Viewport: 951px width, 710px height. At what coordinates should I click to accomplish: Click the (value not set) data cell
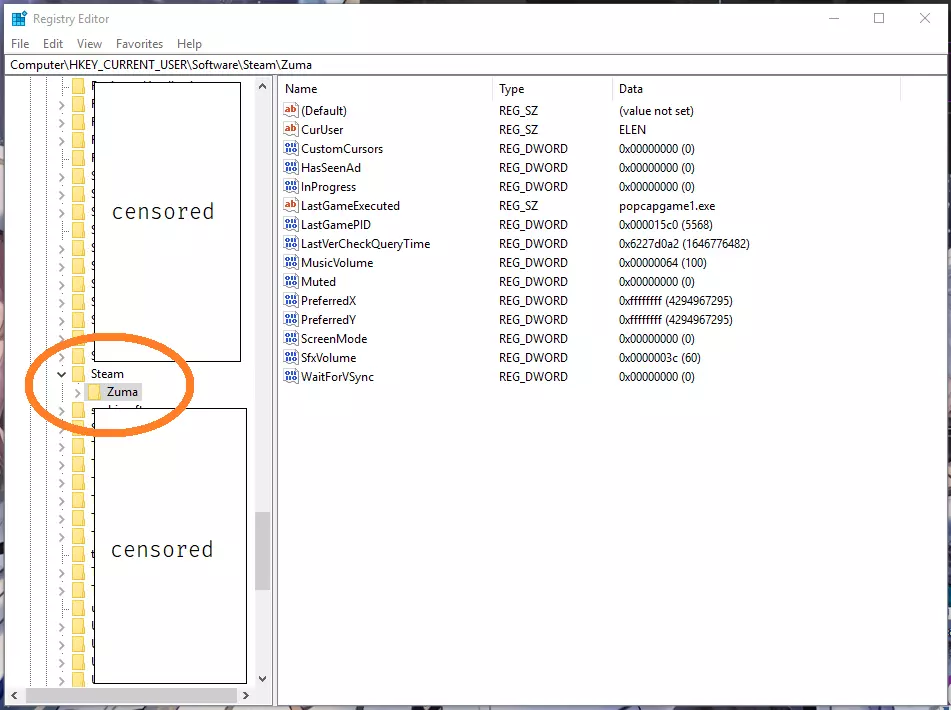pyautogui.click(x=656, y=111)
